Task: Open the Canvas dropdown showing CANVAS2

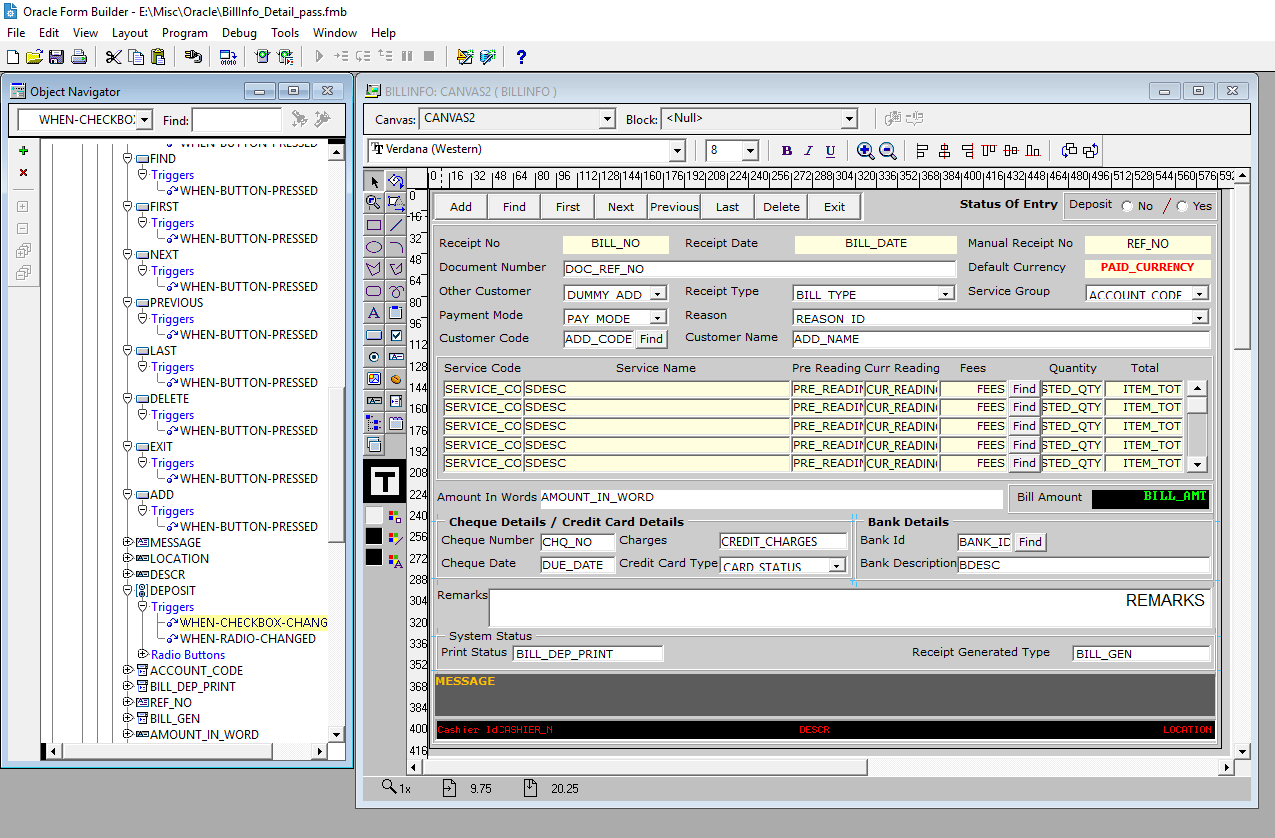Action: 608,118
